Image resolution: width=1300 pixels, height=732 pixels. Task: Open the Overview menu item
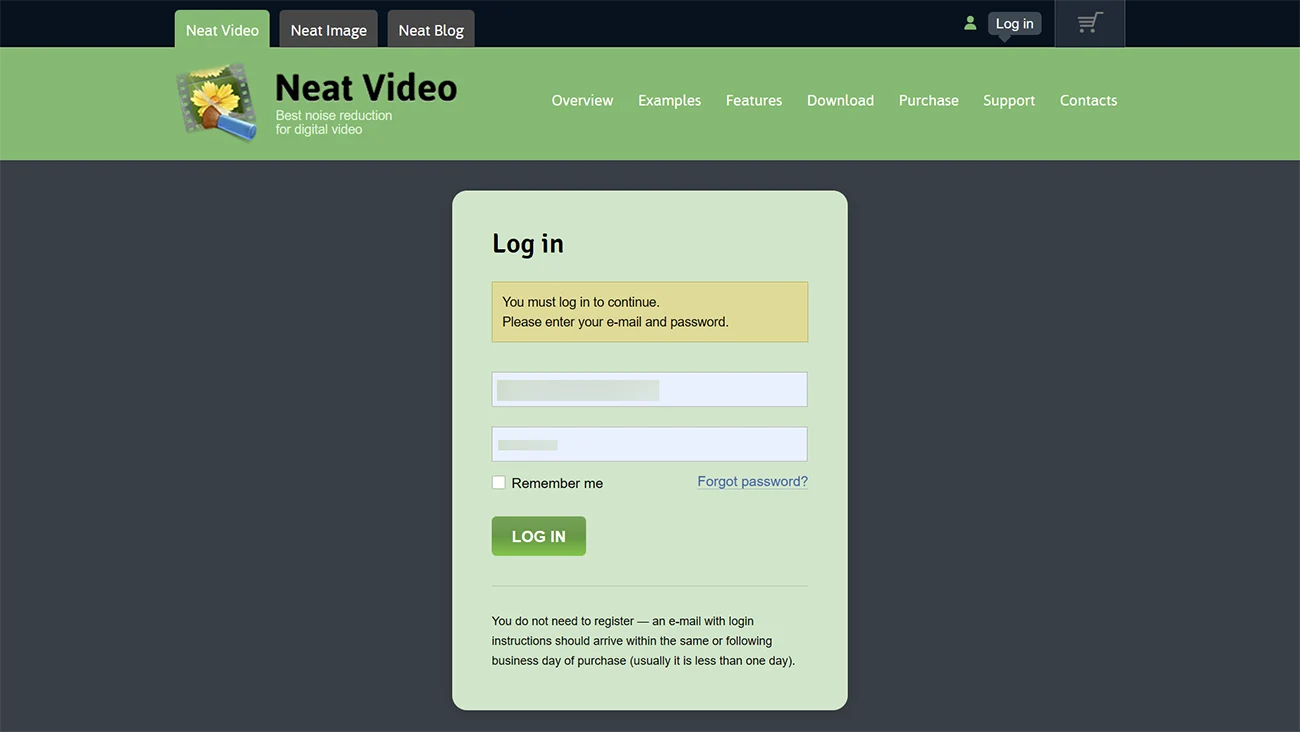point(582,100)
